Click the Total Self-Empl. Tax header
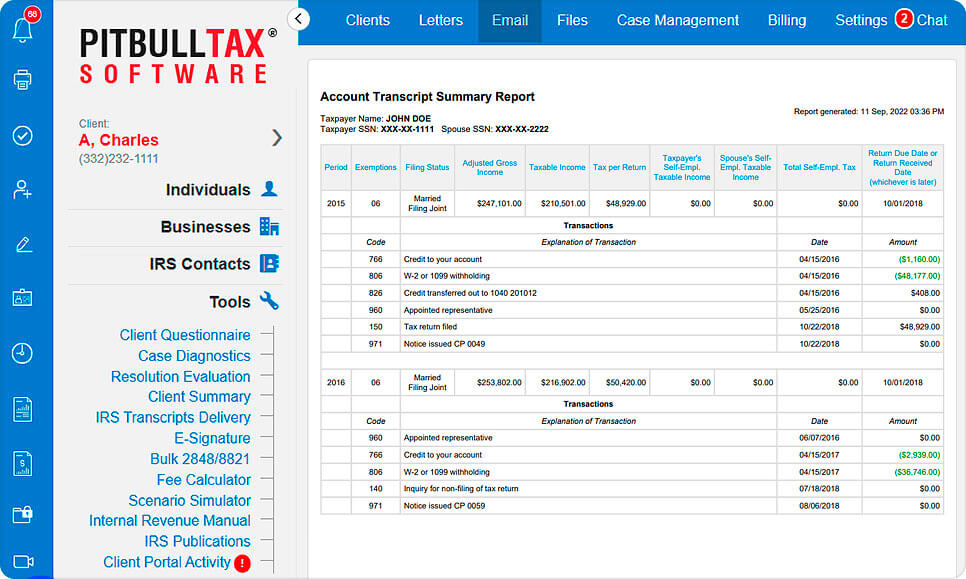Viewport: 966px width, 579px height. pos(819,168)
